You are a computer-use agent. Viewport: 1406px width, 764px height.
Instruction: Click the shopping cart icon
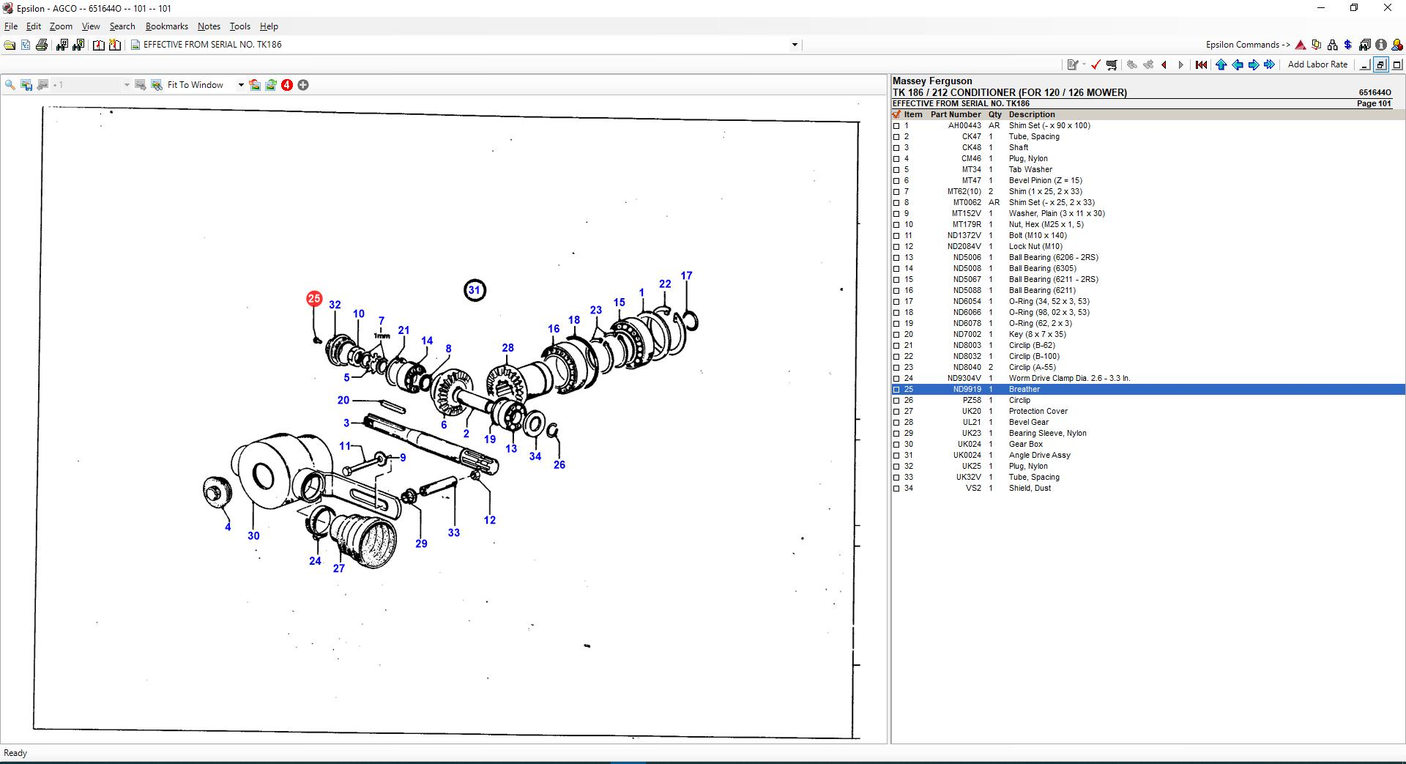(x=1111, y=65)
